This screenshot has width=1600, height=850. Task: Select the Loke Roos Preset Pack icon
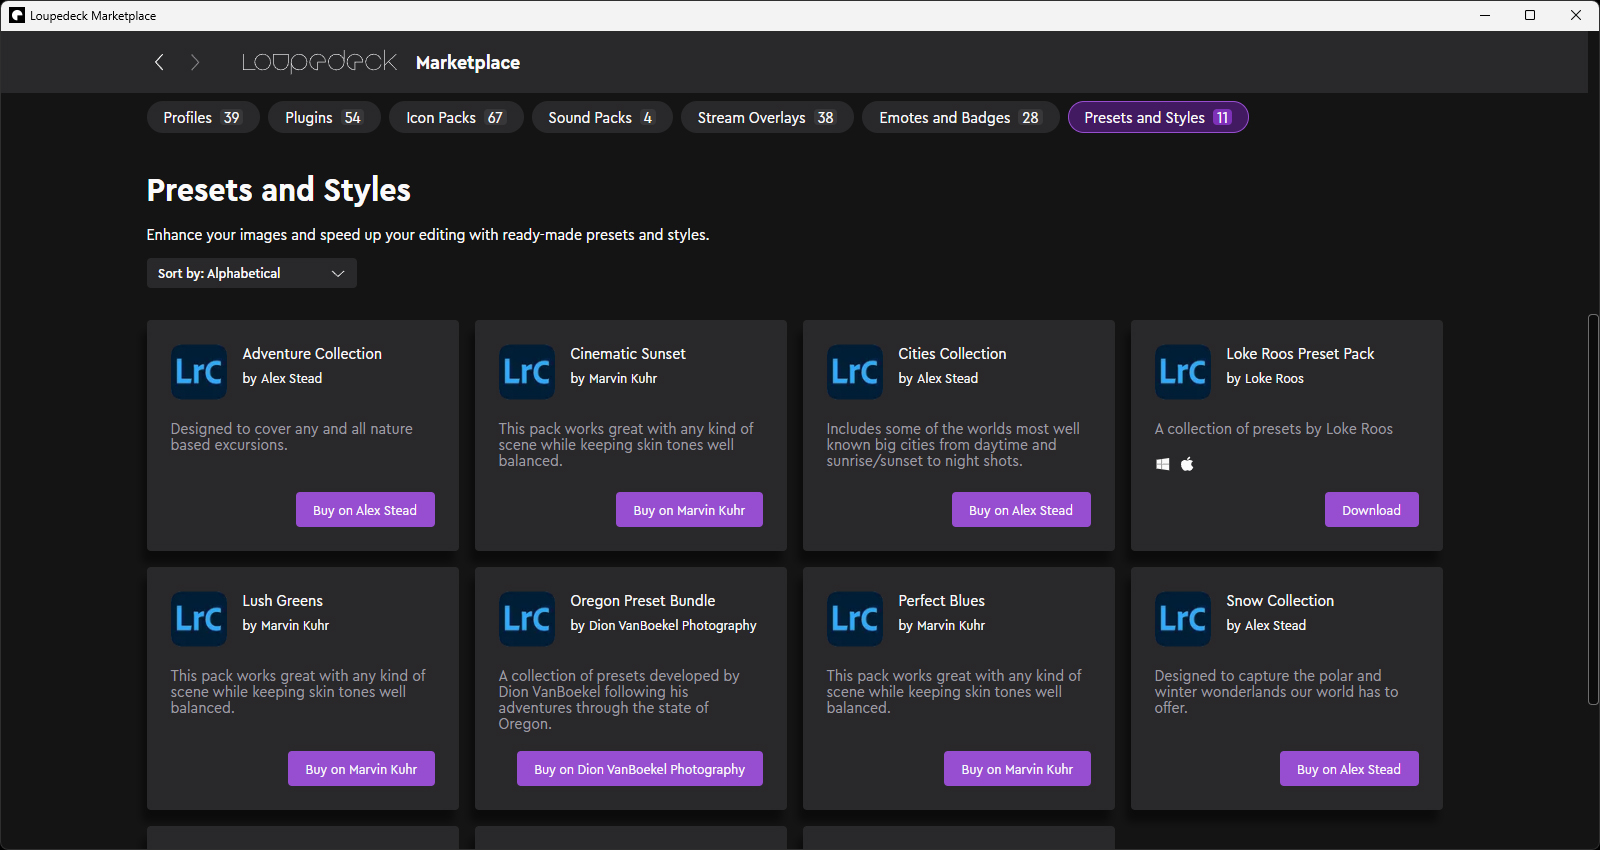[x=1183, y=372]
